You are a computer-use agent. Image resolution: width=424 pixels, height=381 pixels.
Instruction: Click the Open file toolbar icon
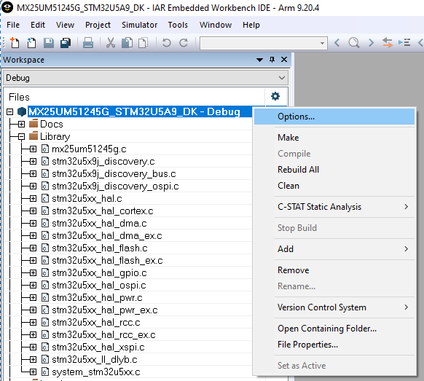coord(31,43)
